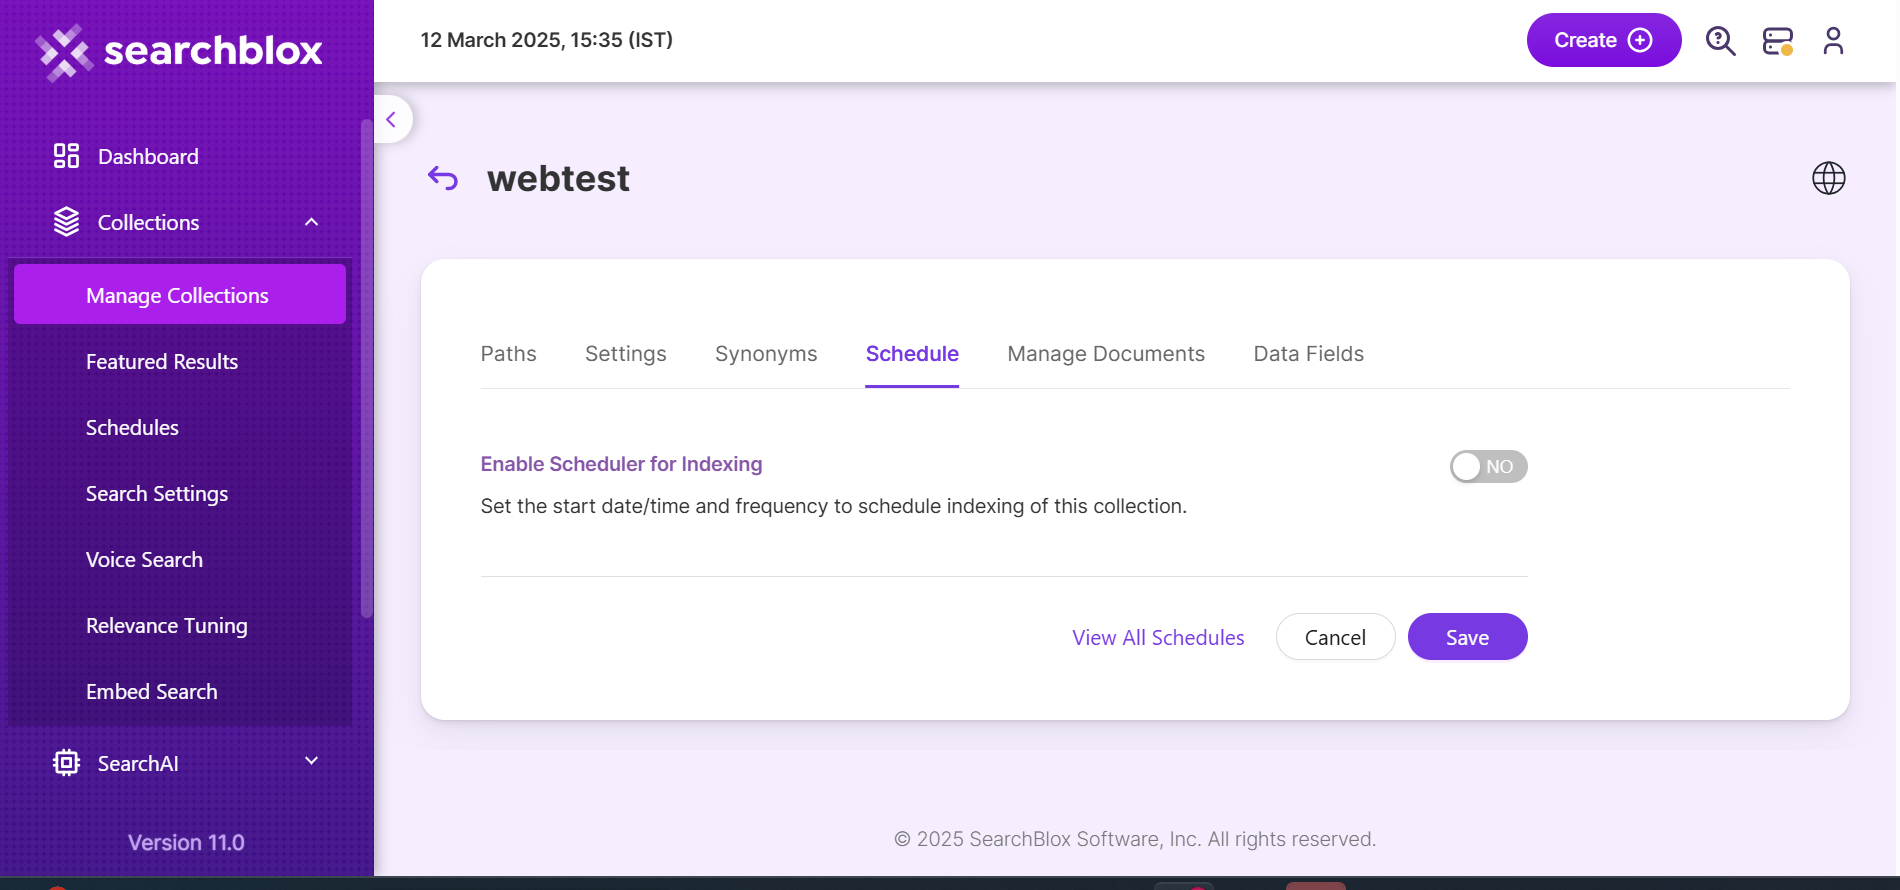Click the Create button

click(x=1603, y=40)
